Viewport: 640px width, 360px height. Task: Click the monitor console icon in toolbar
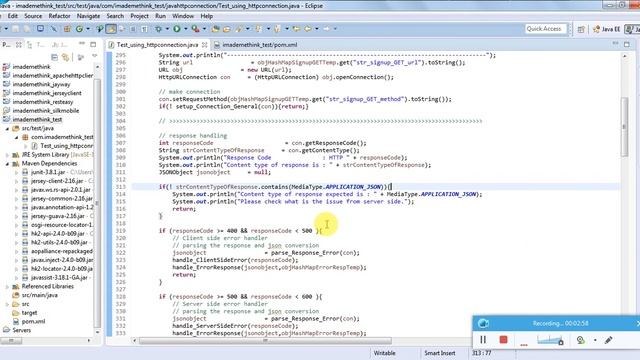40,29
